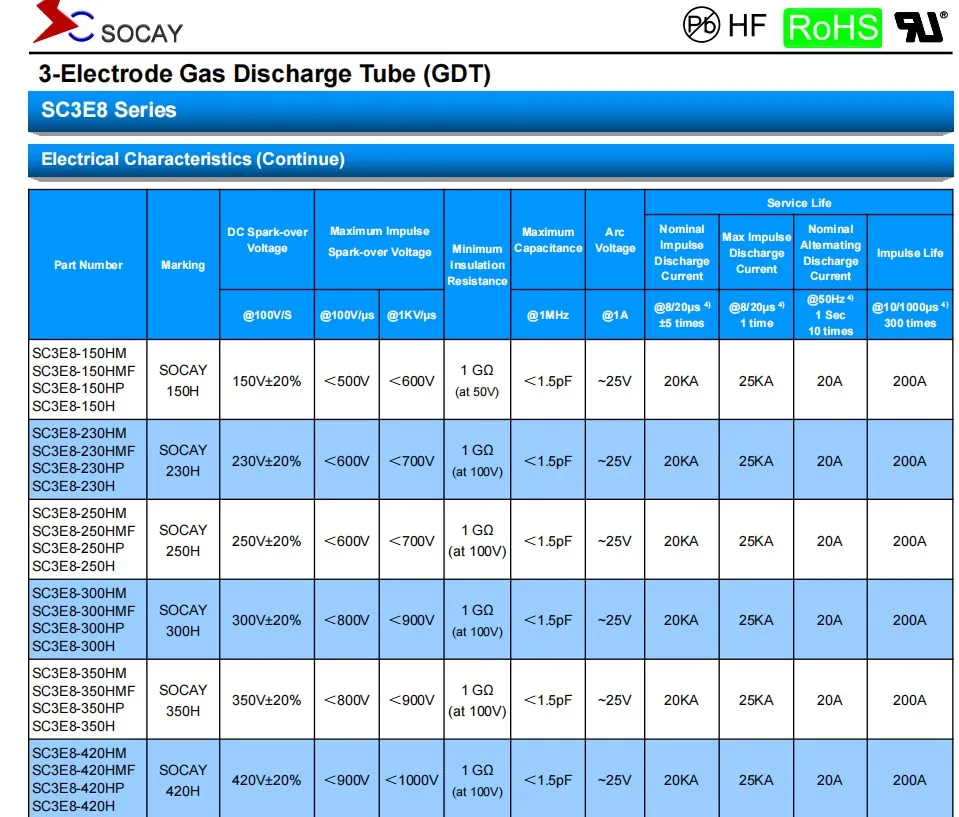
Task: Click the SOCAY 300H marking cell
Action: click(183, 620)
